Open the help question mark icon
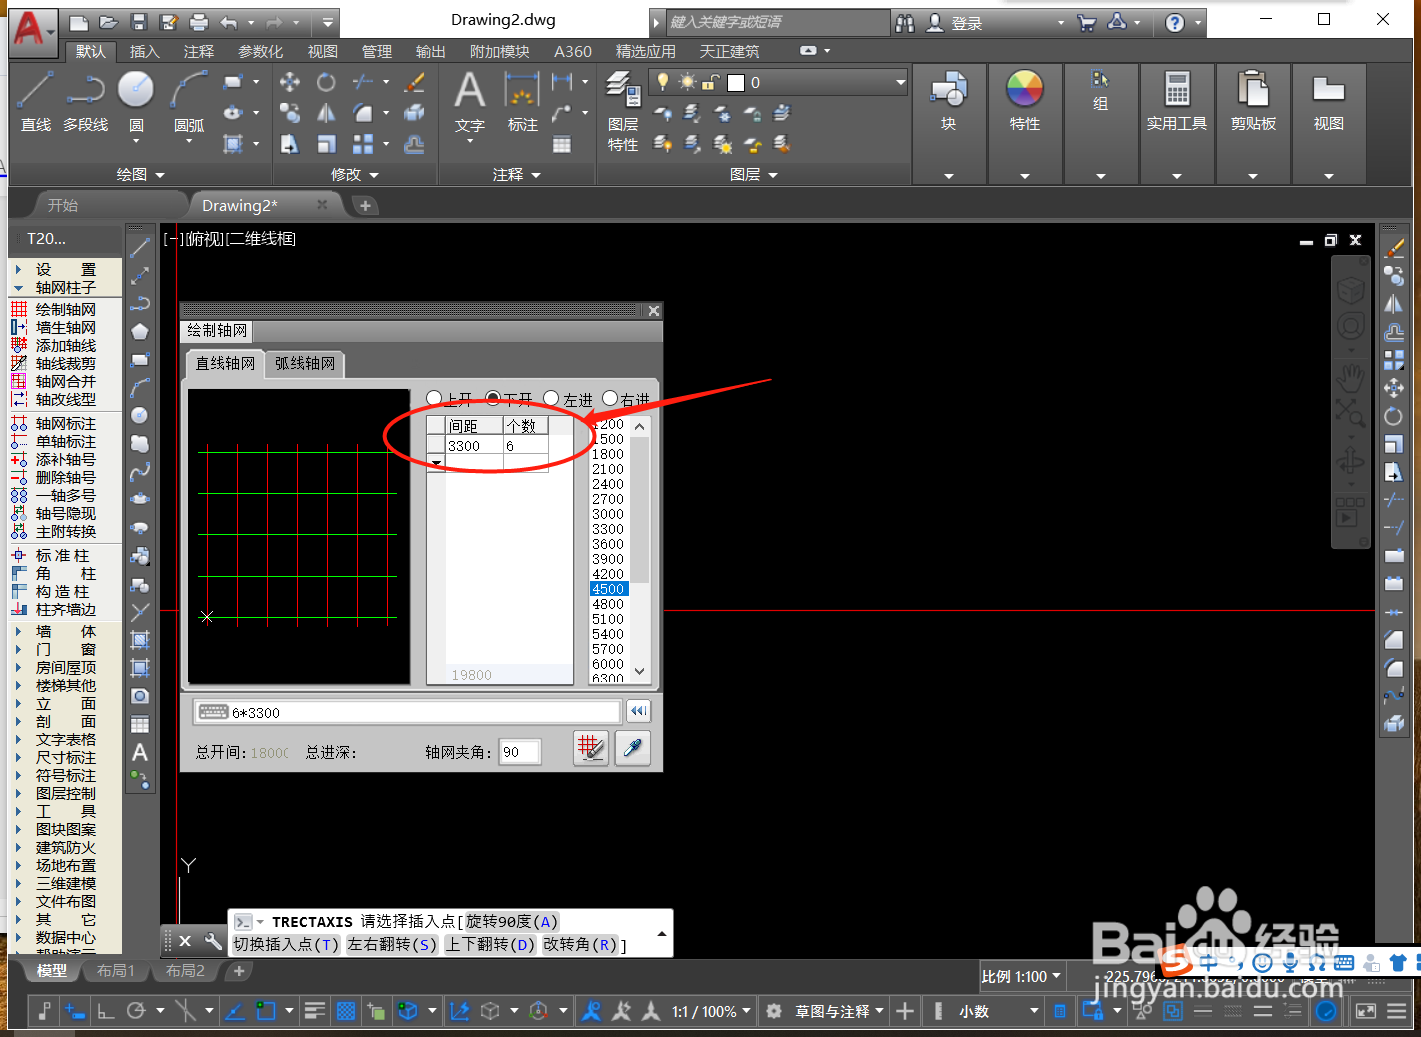1421x1037 pixels. (1175, 22)
